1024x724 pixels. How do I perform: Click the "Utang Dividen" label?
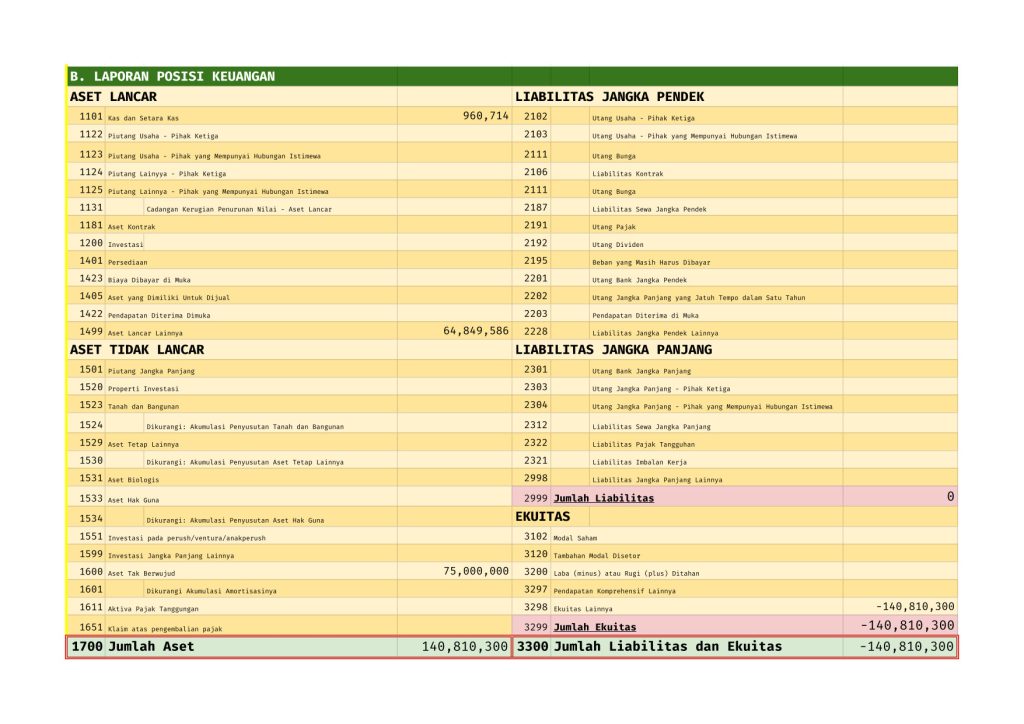[617, 244]
